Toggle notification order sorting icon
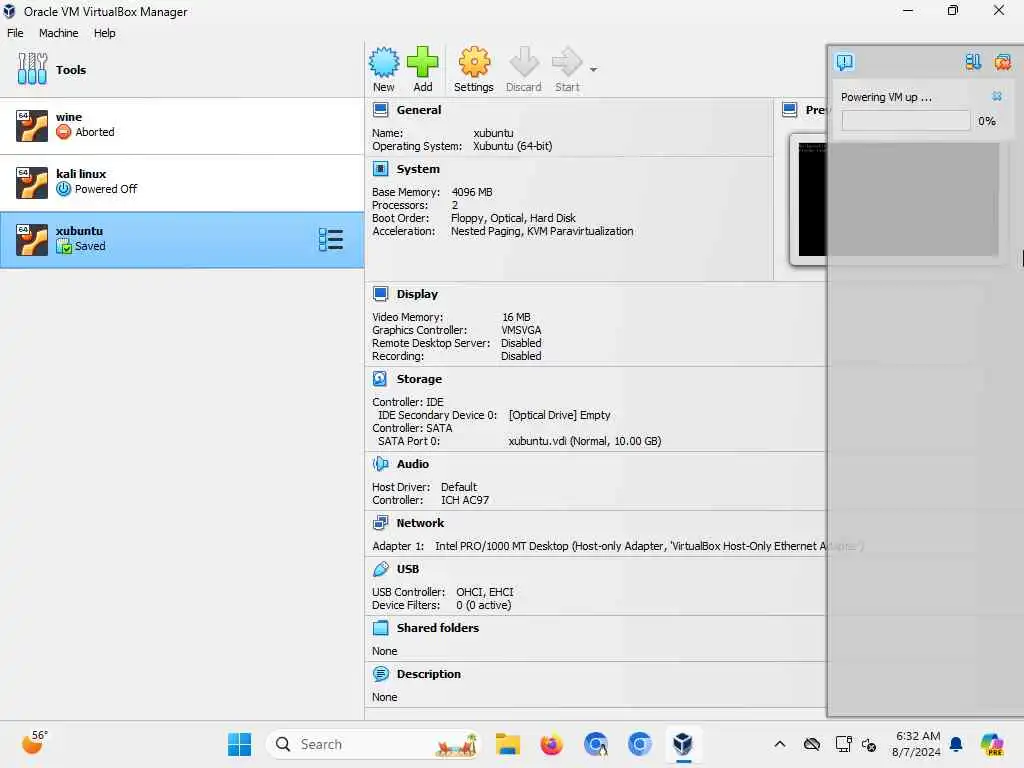This screenshot has width=1024, height=768. coord(972,62)
